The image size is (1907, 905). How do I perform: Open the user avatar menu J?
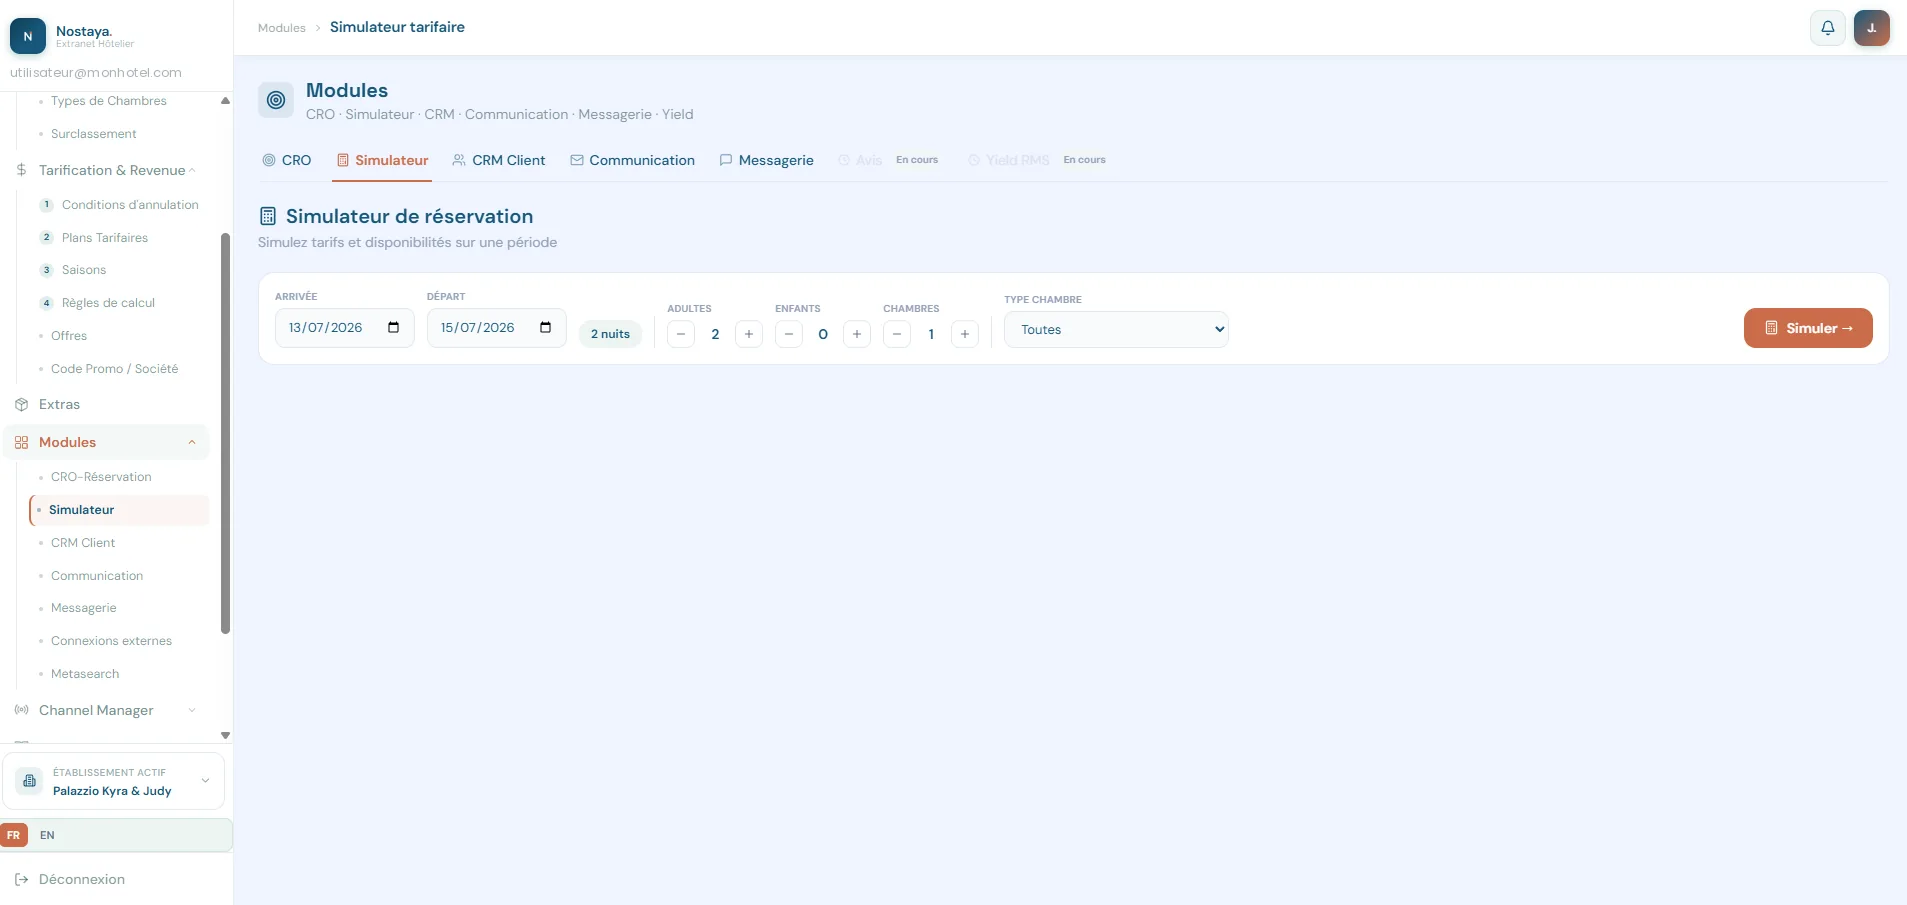(x=1871, y=28)
